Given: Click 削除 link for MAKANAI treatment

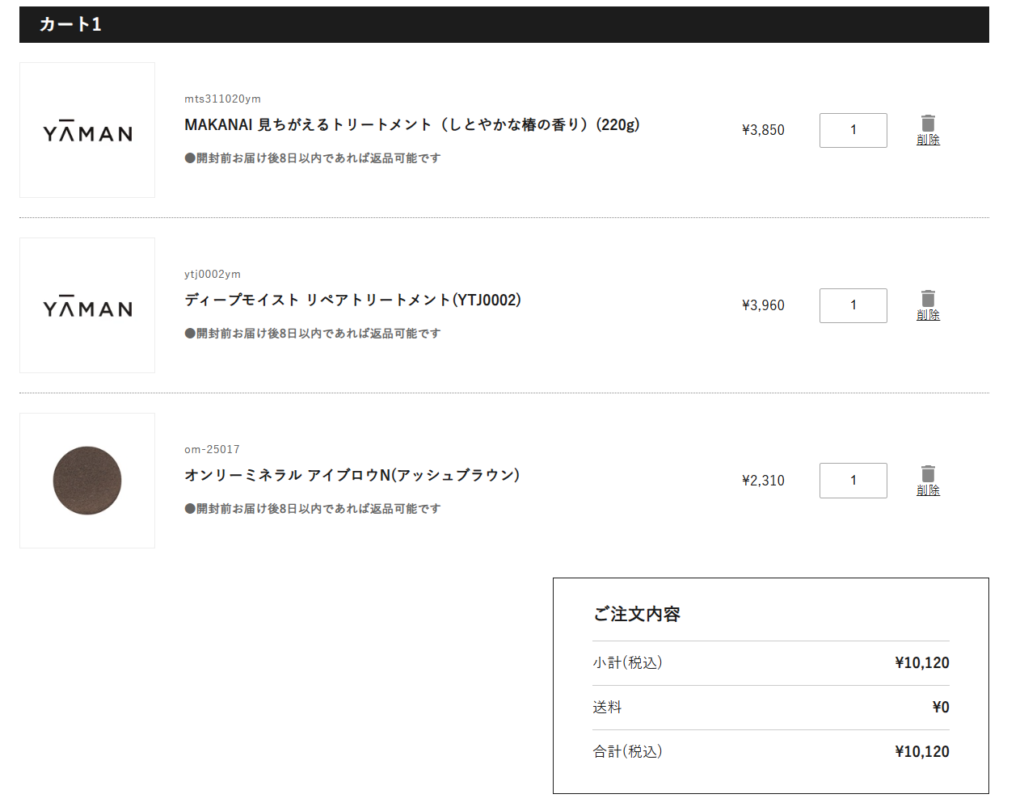Looking at the screenshot, I should (x=927, y=140).
